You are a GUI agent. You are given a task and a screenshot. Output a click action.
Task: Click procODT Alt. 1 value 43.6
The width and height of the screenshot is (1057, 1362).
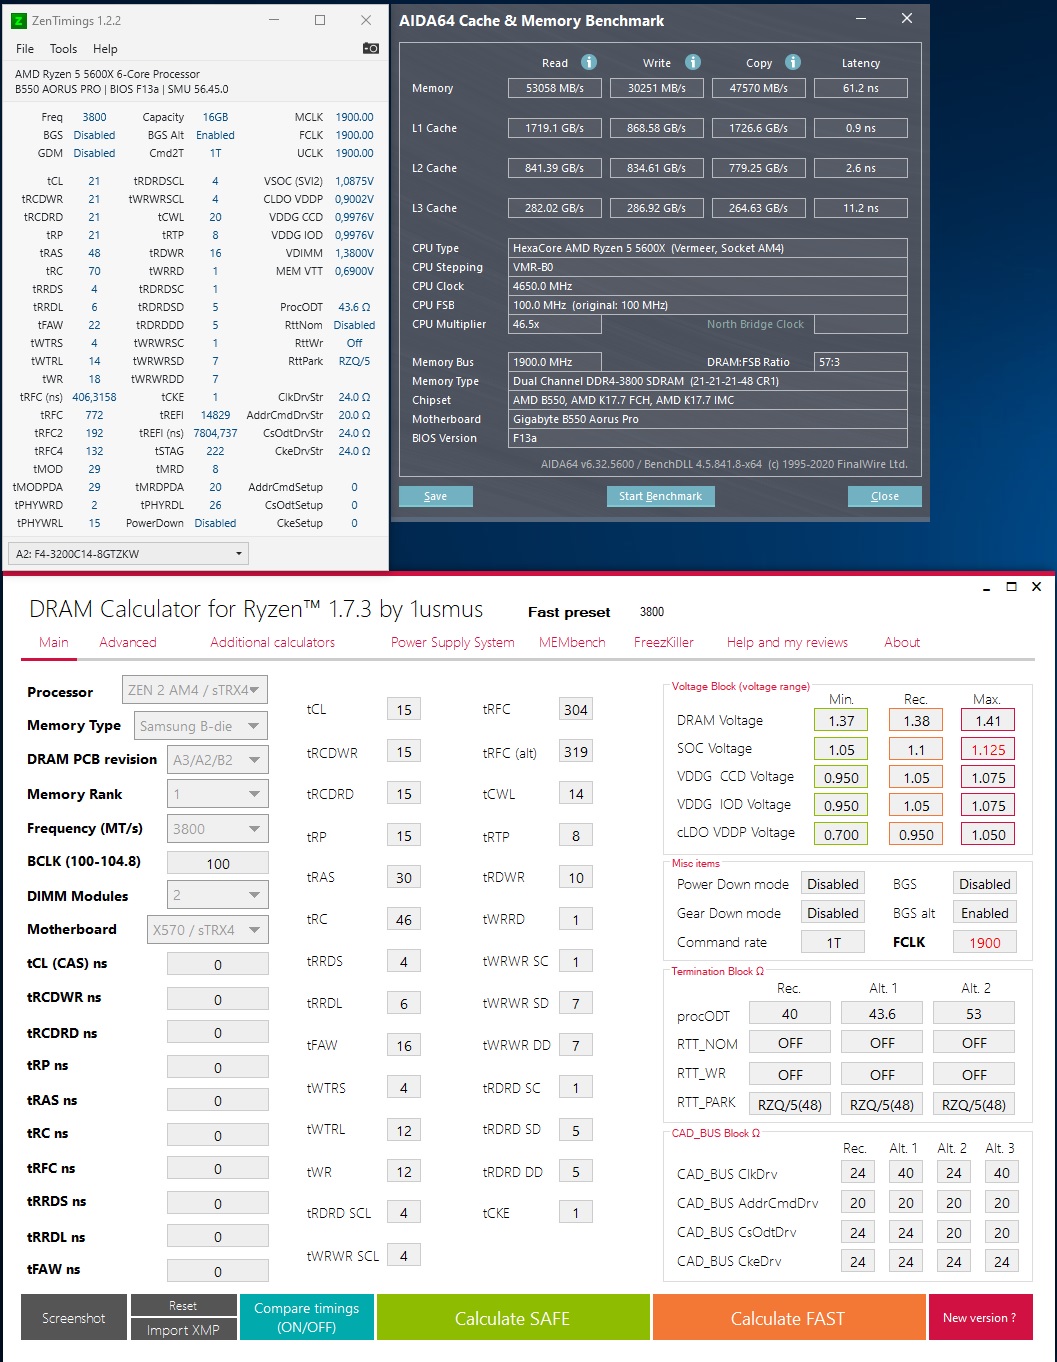[x=882, y=1013]
